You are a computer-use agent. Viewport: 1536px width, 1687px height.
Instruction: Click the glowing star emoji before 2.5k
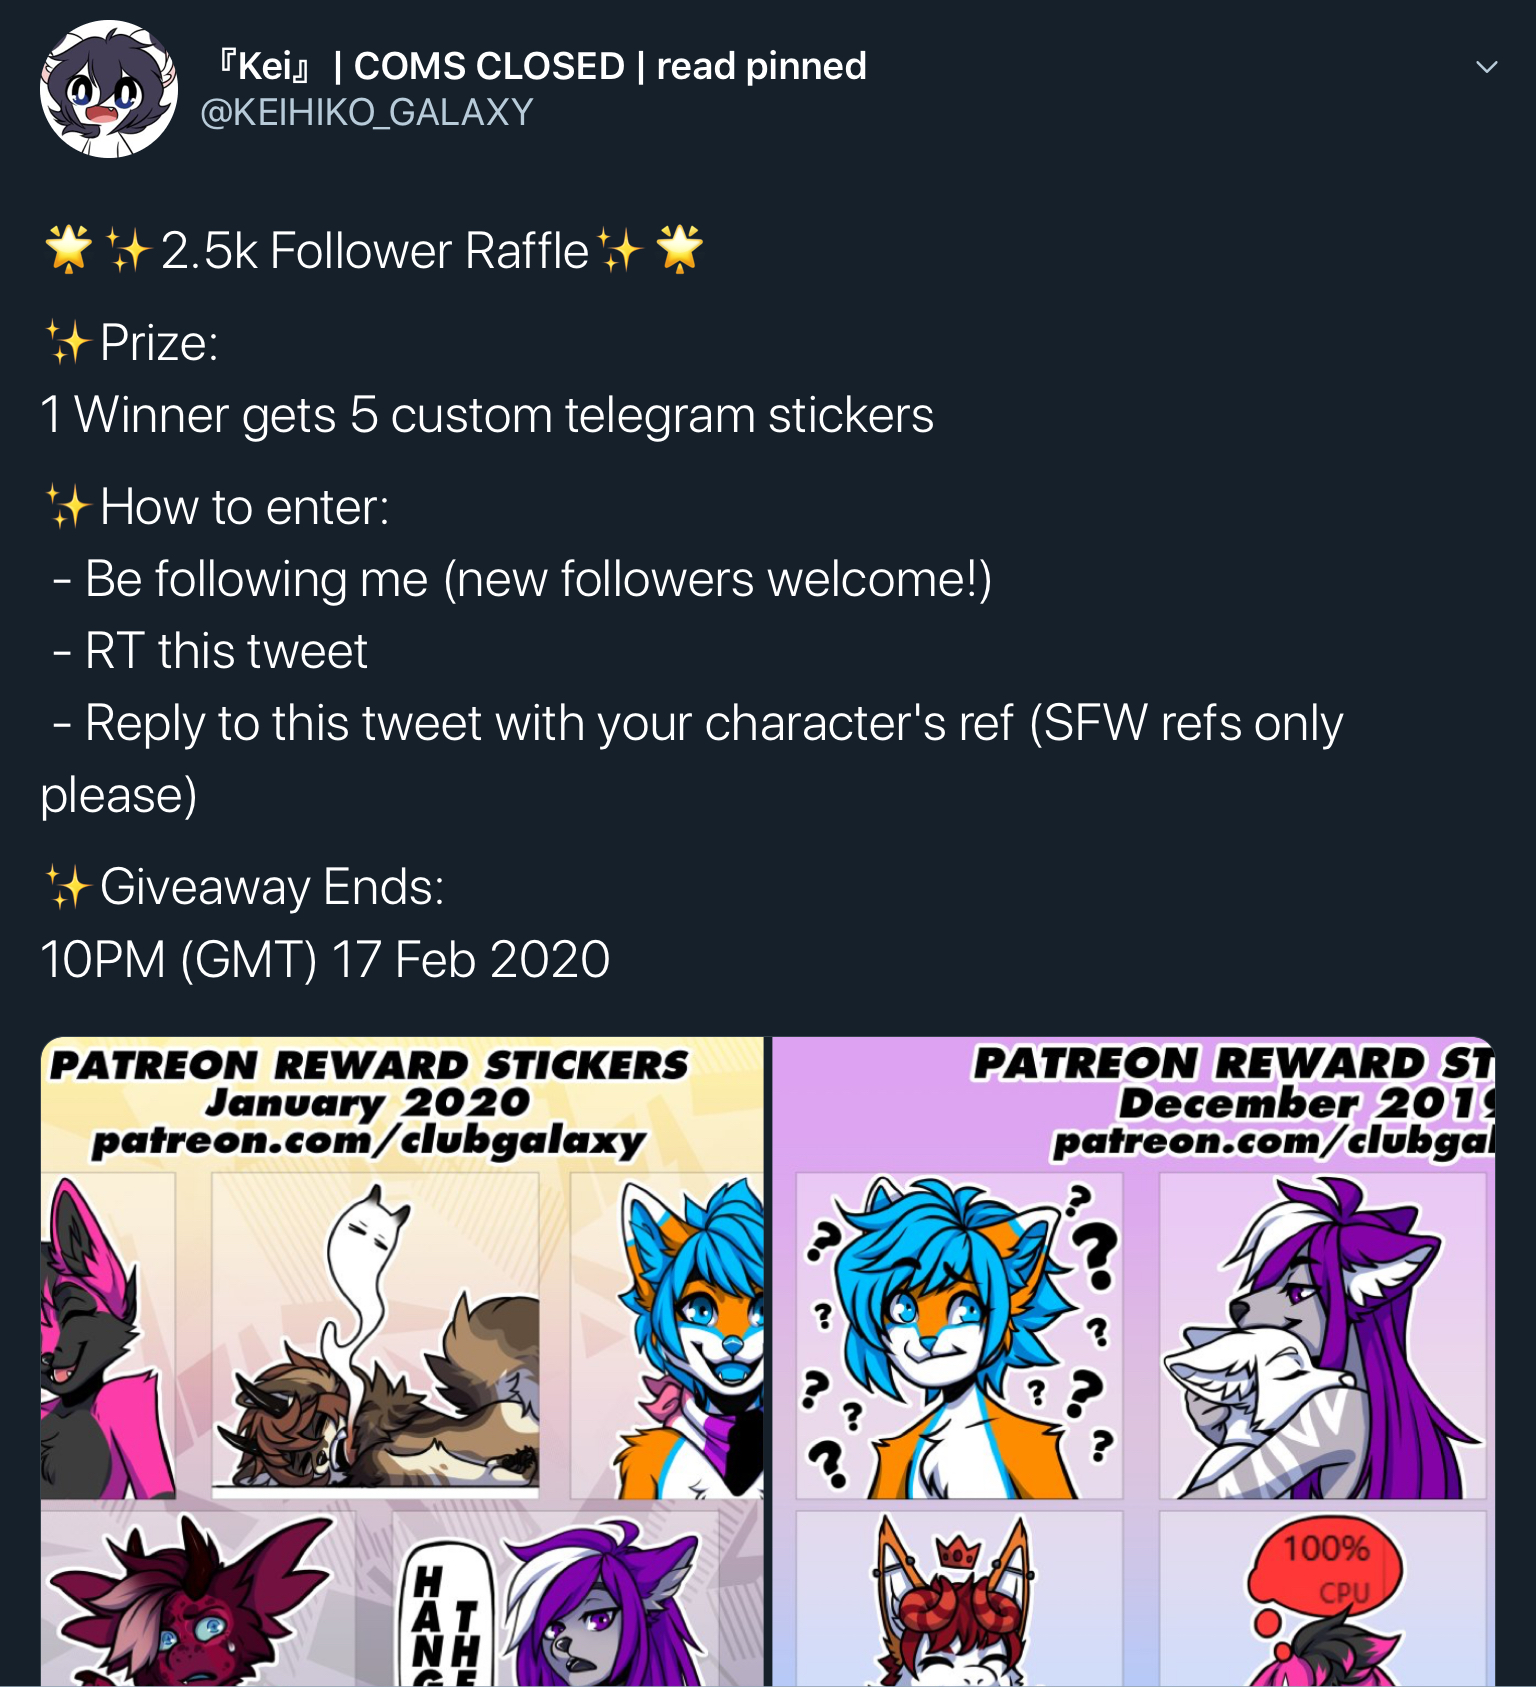tap(69, 249)
